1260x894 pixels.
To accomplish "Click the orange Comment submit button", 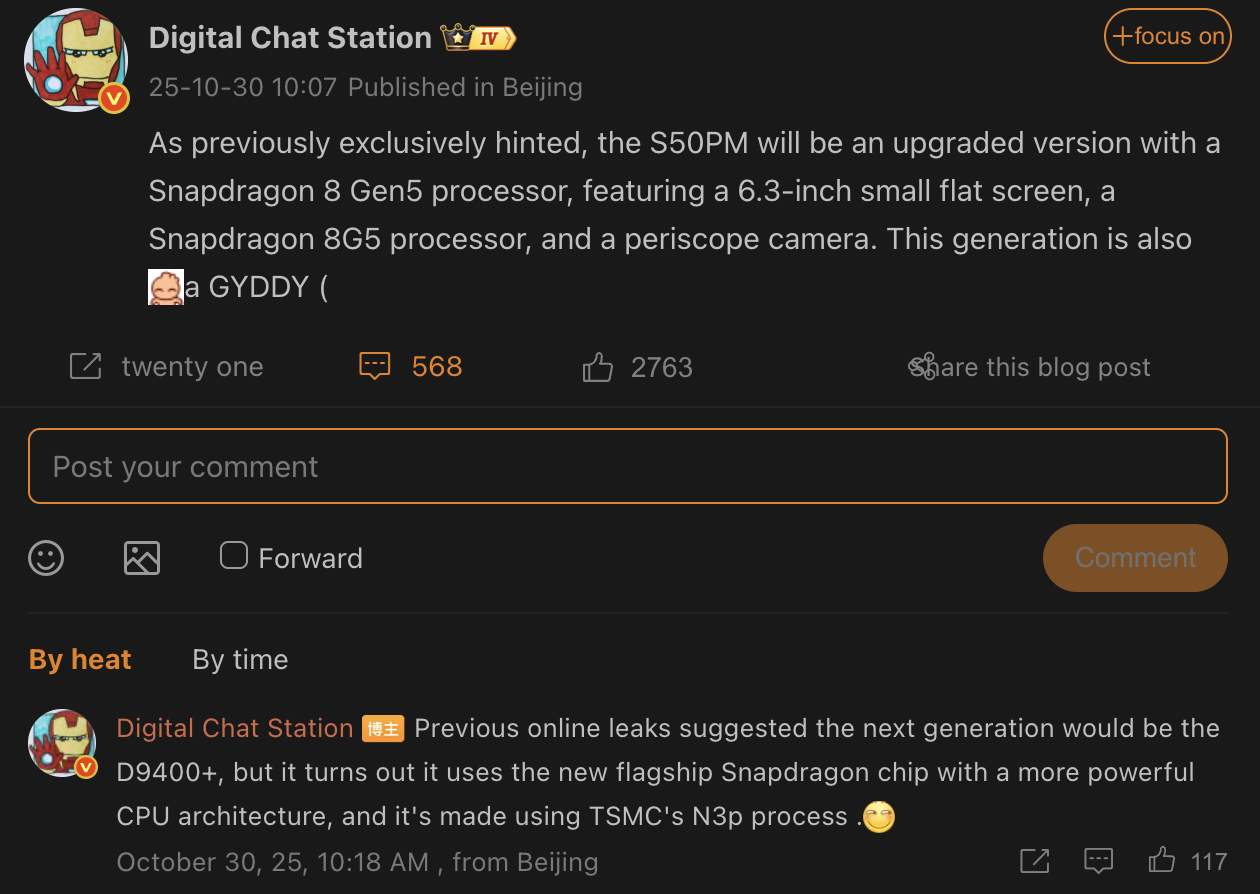I will coord(1135,558).
